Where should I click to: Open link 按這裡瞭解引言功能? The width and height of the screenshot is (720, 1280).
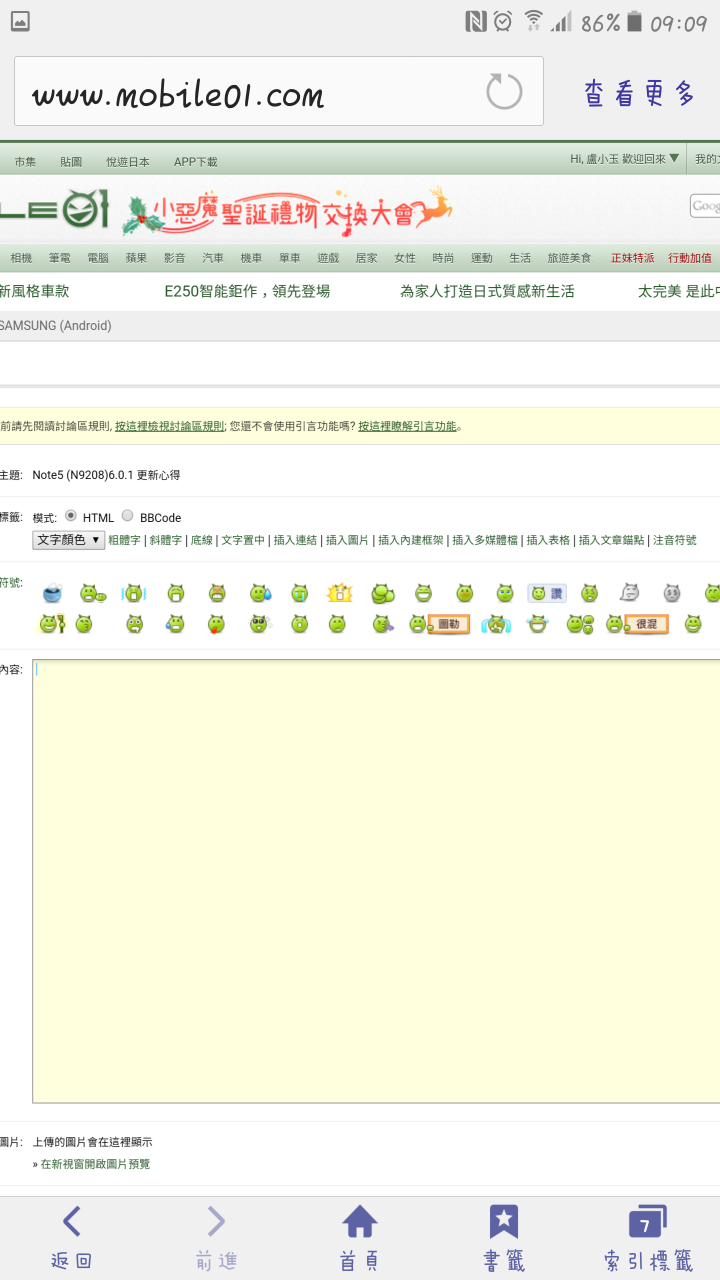point(407,426)
